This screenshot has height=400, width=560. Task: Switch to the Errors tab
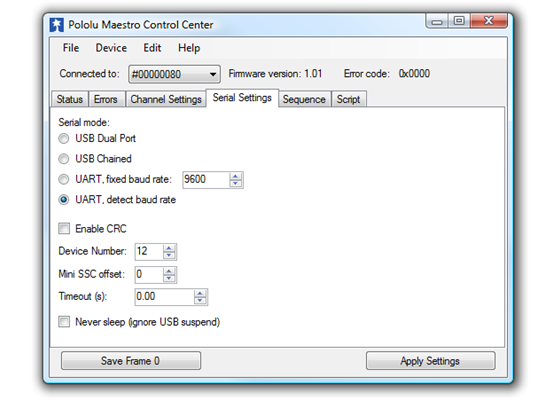pyautogui.click(x=106, y=99)
